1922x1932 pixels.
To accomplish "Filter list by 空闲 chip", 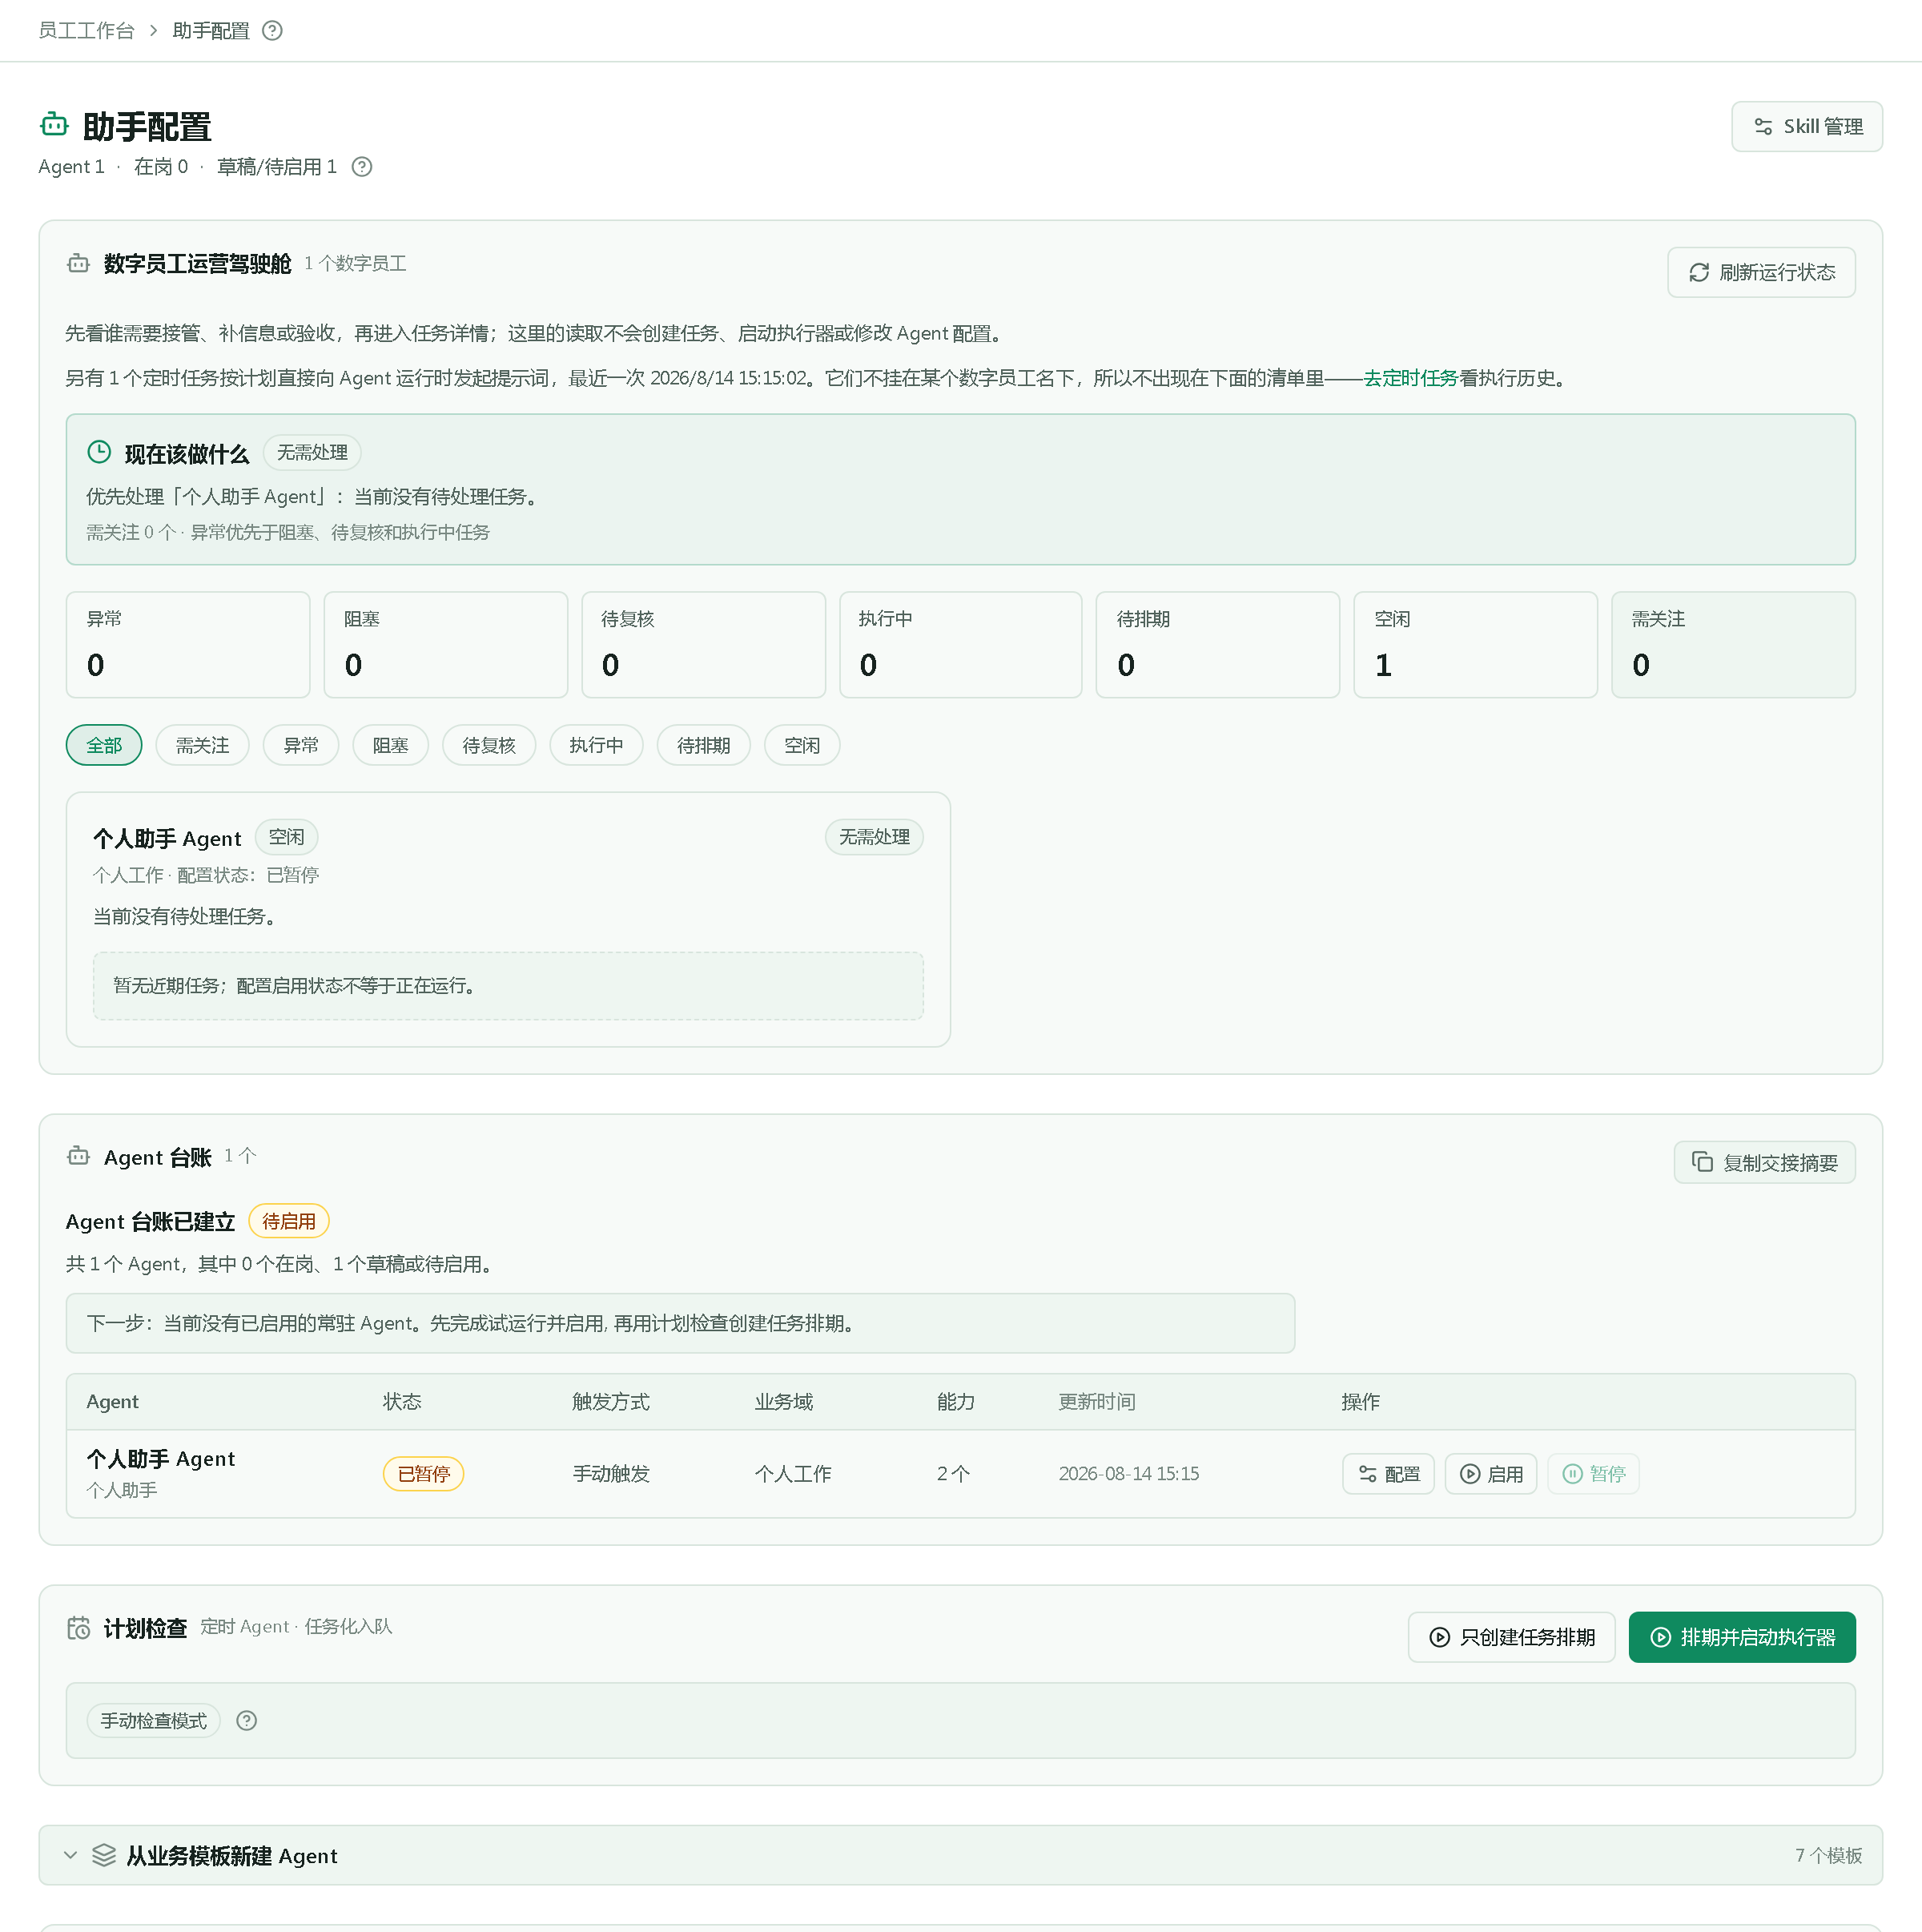I will [802, 746].
